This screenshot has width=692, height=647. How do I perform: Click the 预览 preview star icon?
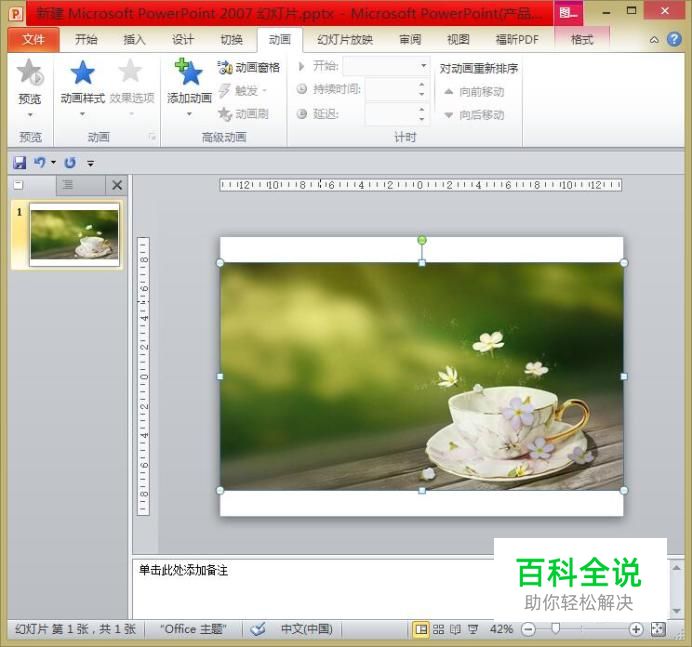tap(30, 72)
